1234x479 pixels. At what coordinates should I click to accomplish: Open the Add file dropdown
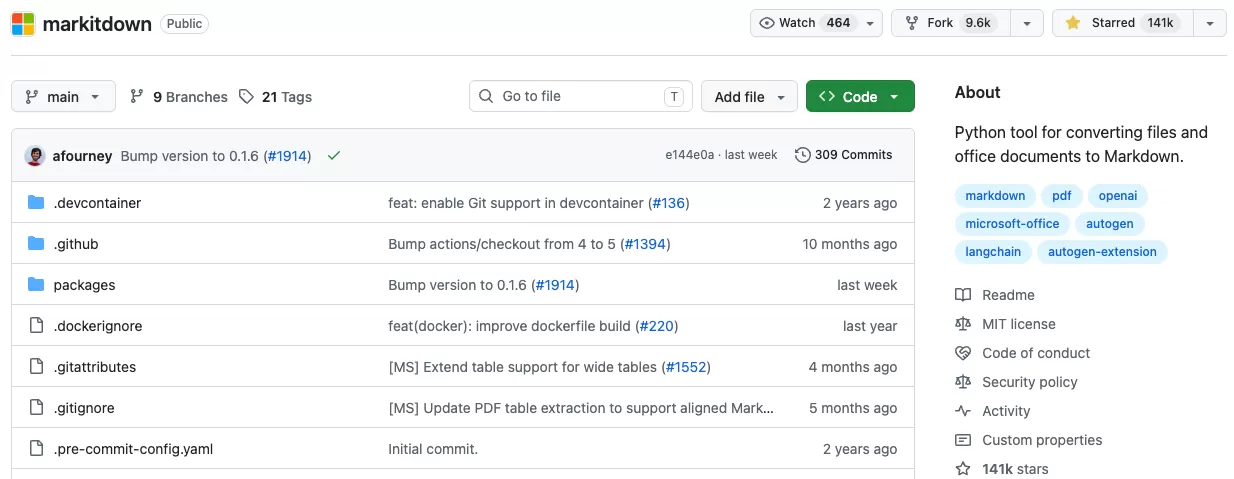click(x=749, y=97)
